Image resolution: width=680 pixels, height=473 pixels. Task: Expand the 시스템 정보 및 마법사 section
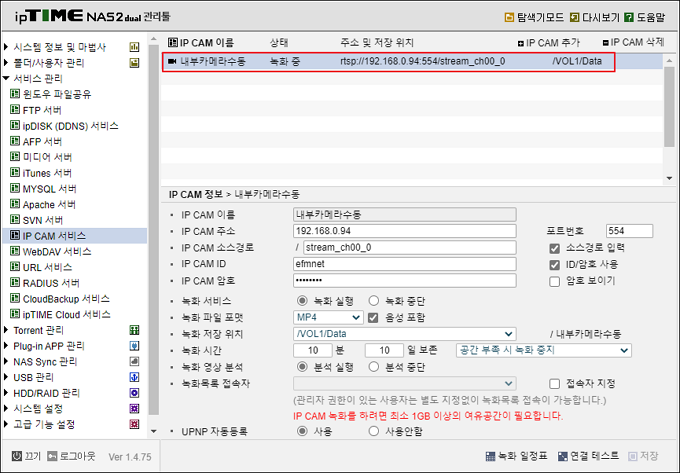tap(6, 47)
